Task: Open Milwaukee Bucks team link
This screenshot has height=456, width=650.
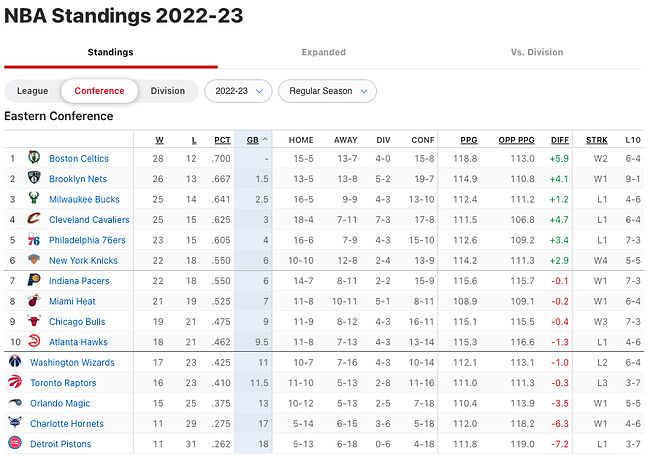Action: tap(84, 199)
